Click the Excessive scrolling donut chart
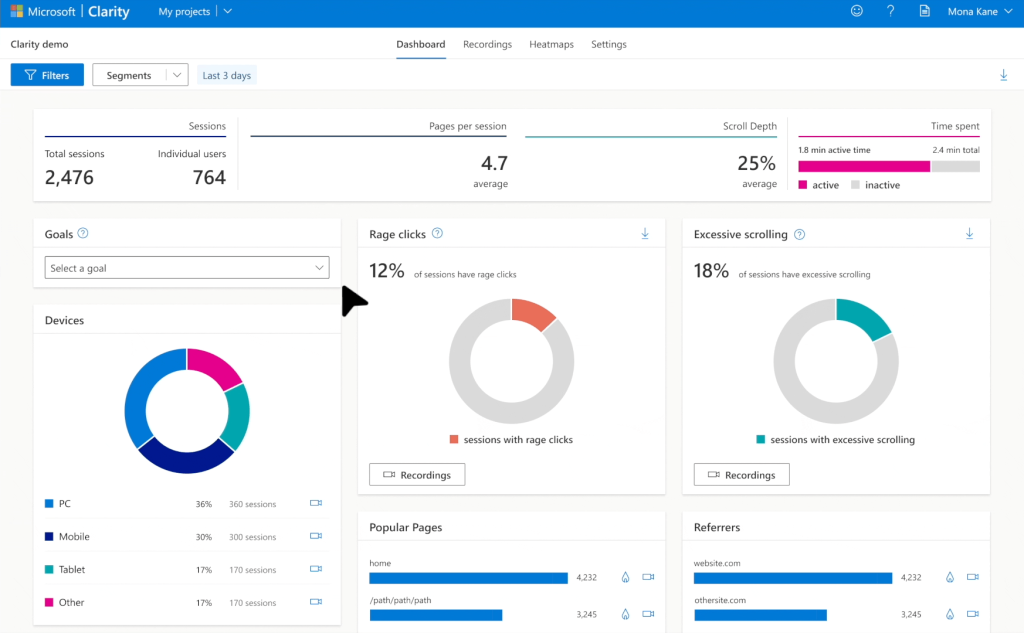The height and width of the screenshot is (633, 1024). 836,361
